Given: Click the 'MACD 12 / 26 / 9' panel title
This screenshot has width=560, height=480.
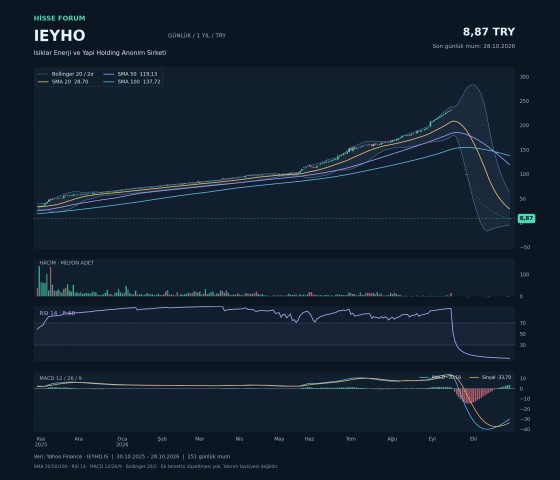Looking at the screenshot, I should coord(60,378).
